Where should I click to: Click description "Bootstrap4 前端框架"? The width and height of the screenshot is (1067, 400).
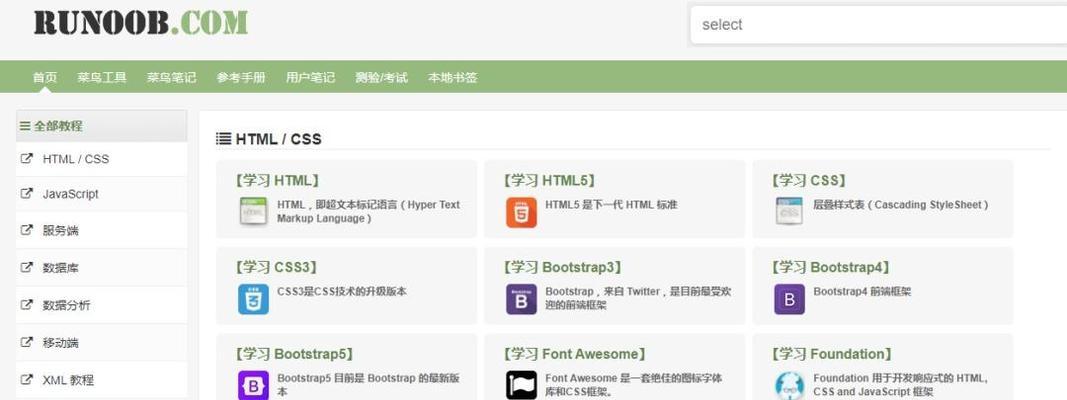point(862,292)
